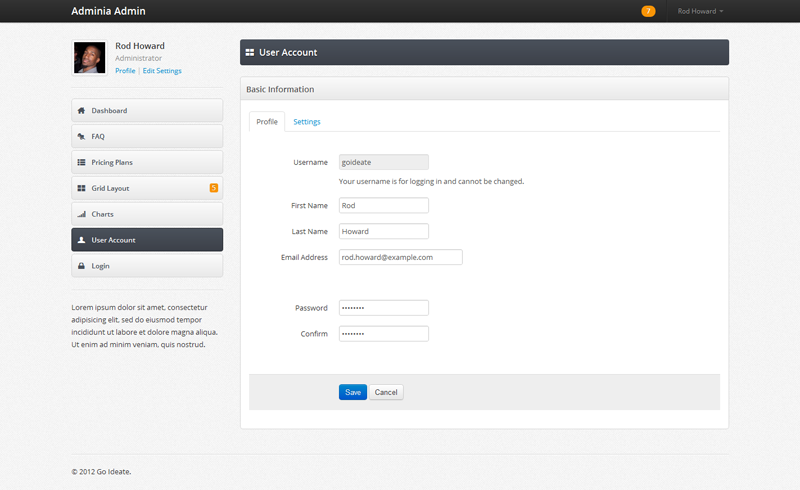
Task: Save the account changes
Action: click(x=353, y=392)
